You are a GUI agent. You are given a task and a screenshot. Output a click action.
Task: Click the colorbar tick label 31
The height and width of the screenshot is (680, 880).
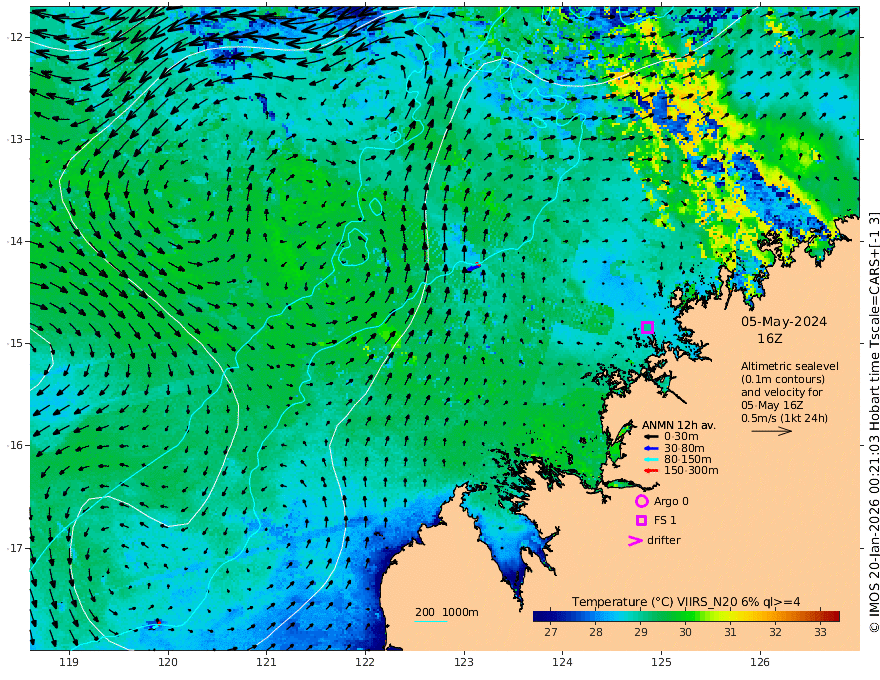click(730, 632)
